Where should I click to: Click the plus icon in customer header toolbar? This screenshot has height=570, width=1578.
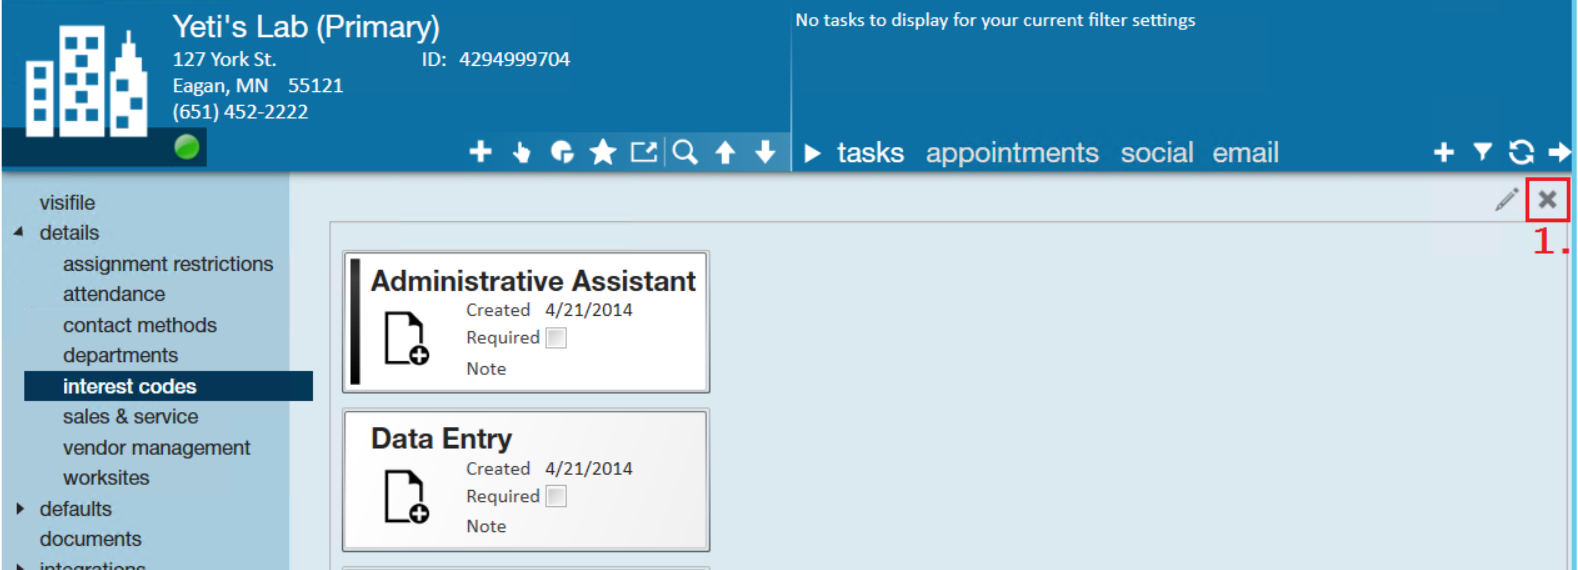[x=480, y=151]
